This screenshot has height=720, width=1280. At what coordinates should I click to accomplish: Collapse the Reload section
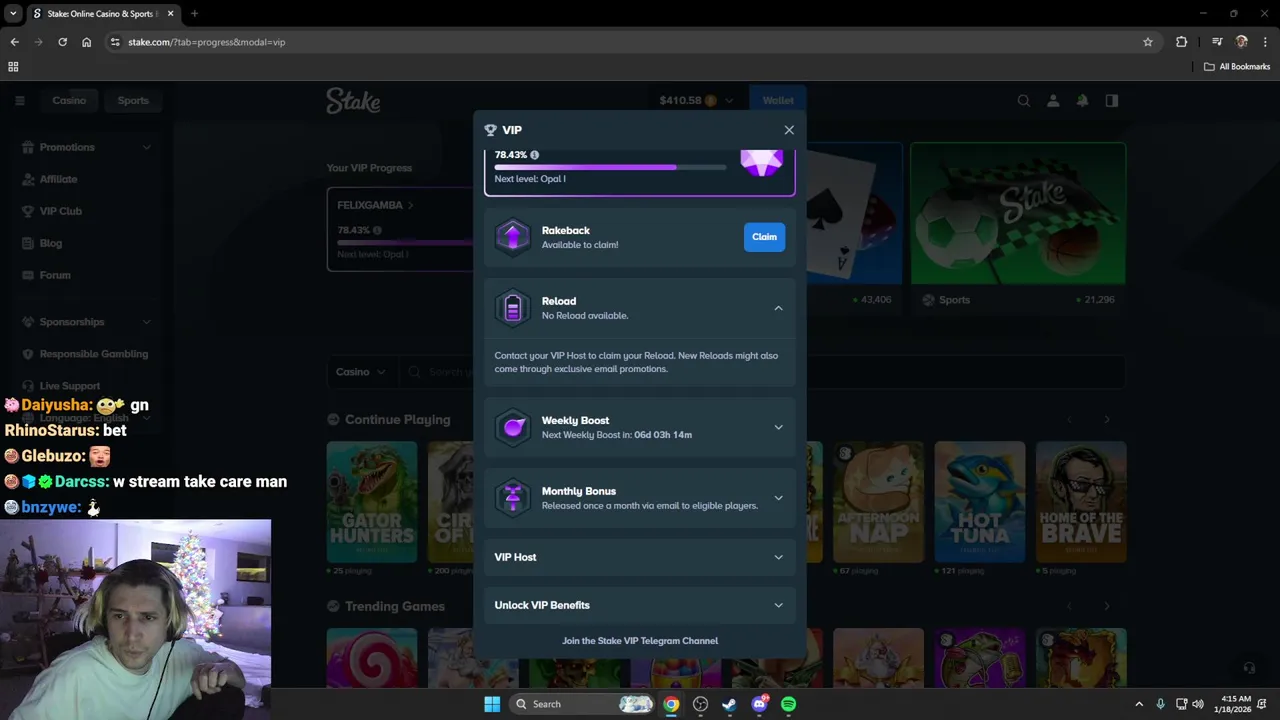tap(778, 308)
